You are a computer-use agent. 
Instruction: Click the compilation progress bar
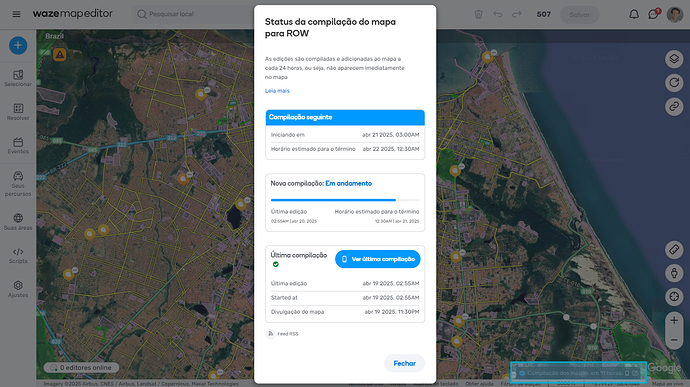pos(345,200)
